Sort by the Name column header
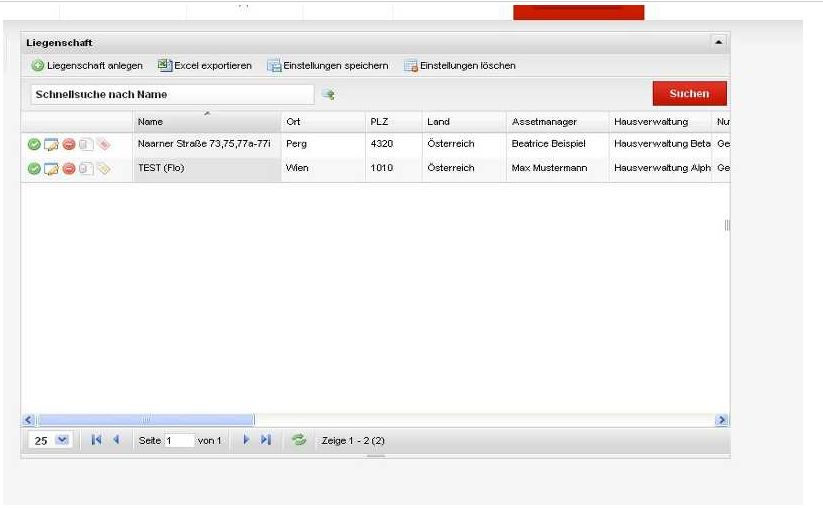 (x=207, y=122)
